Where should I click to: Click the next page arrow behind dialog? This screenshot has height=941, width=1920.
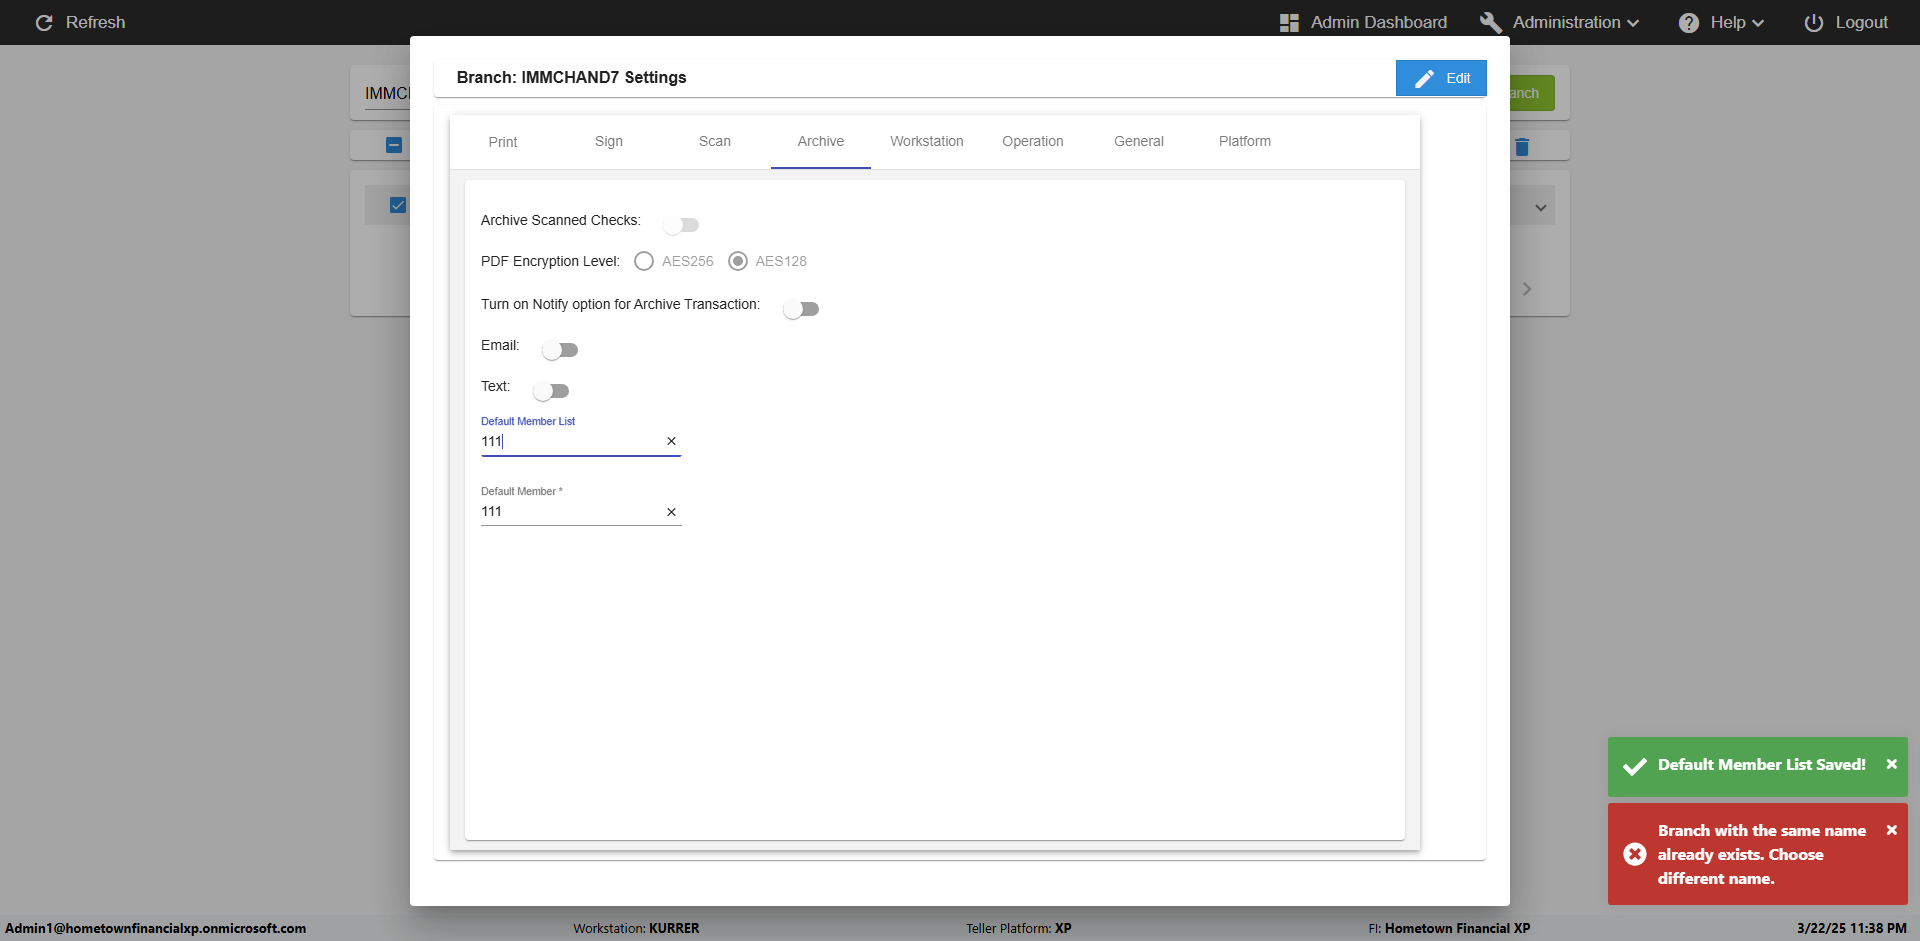coord(1527,289)
